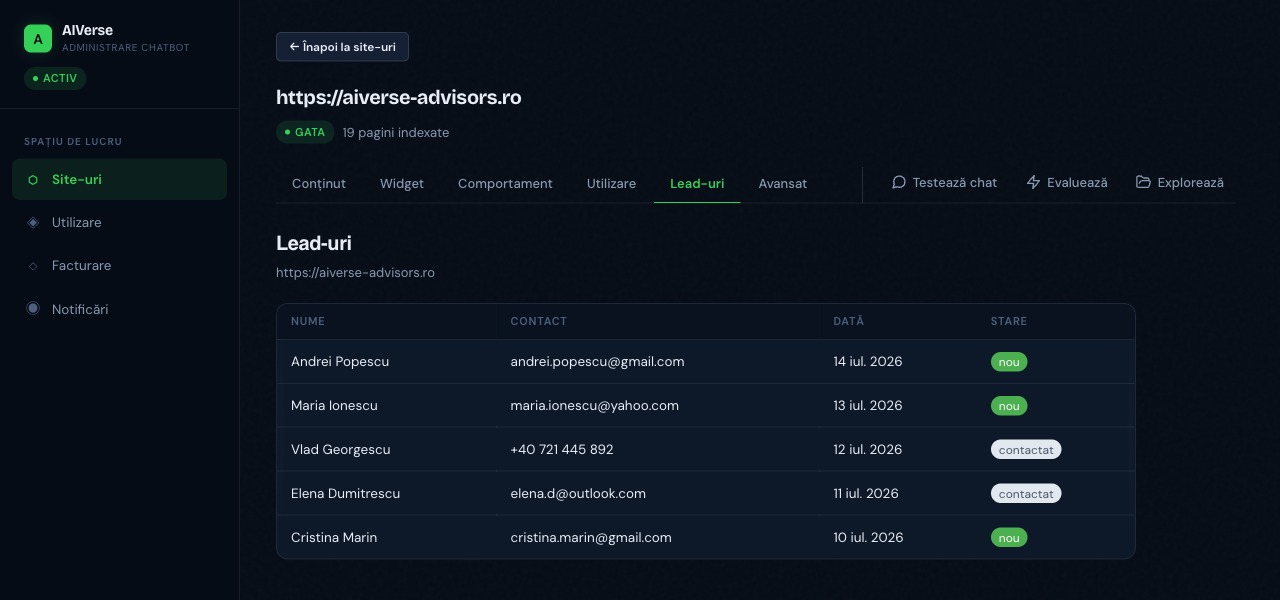Click the nou badge for Cristina Marin
This screenshot has width=1280, height=600.
1009,538
